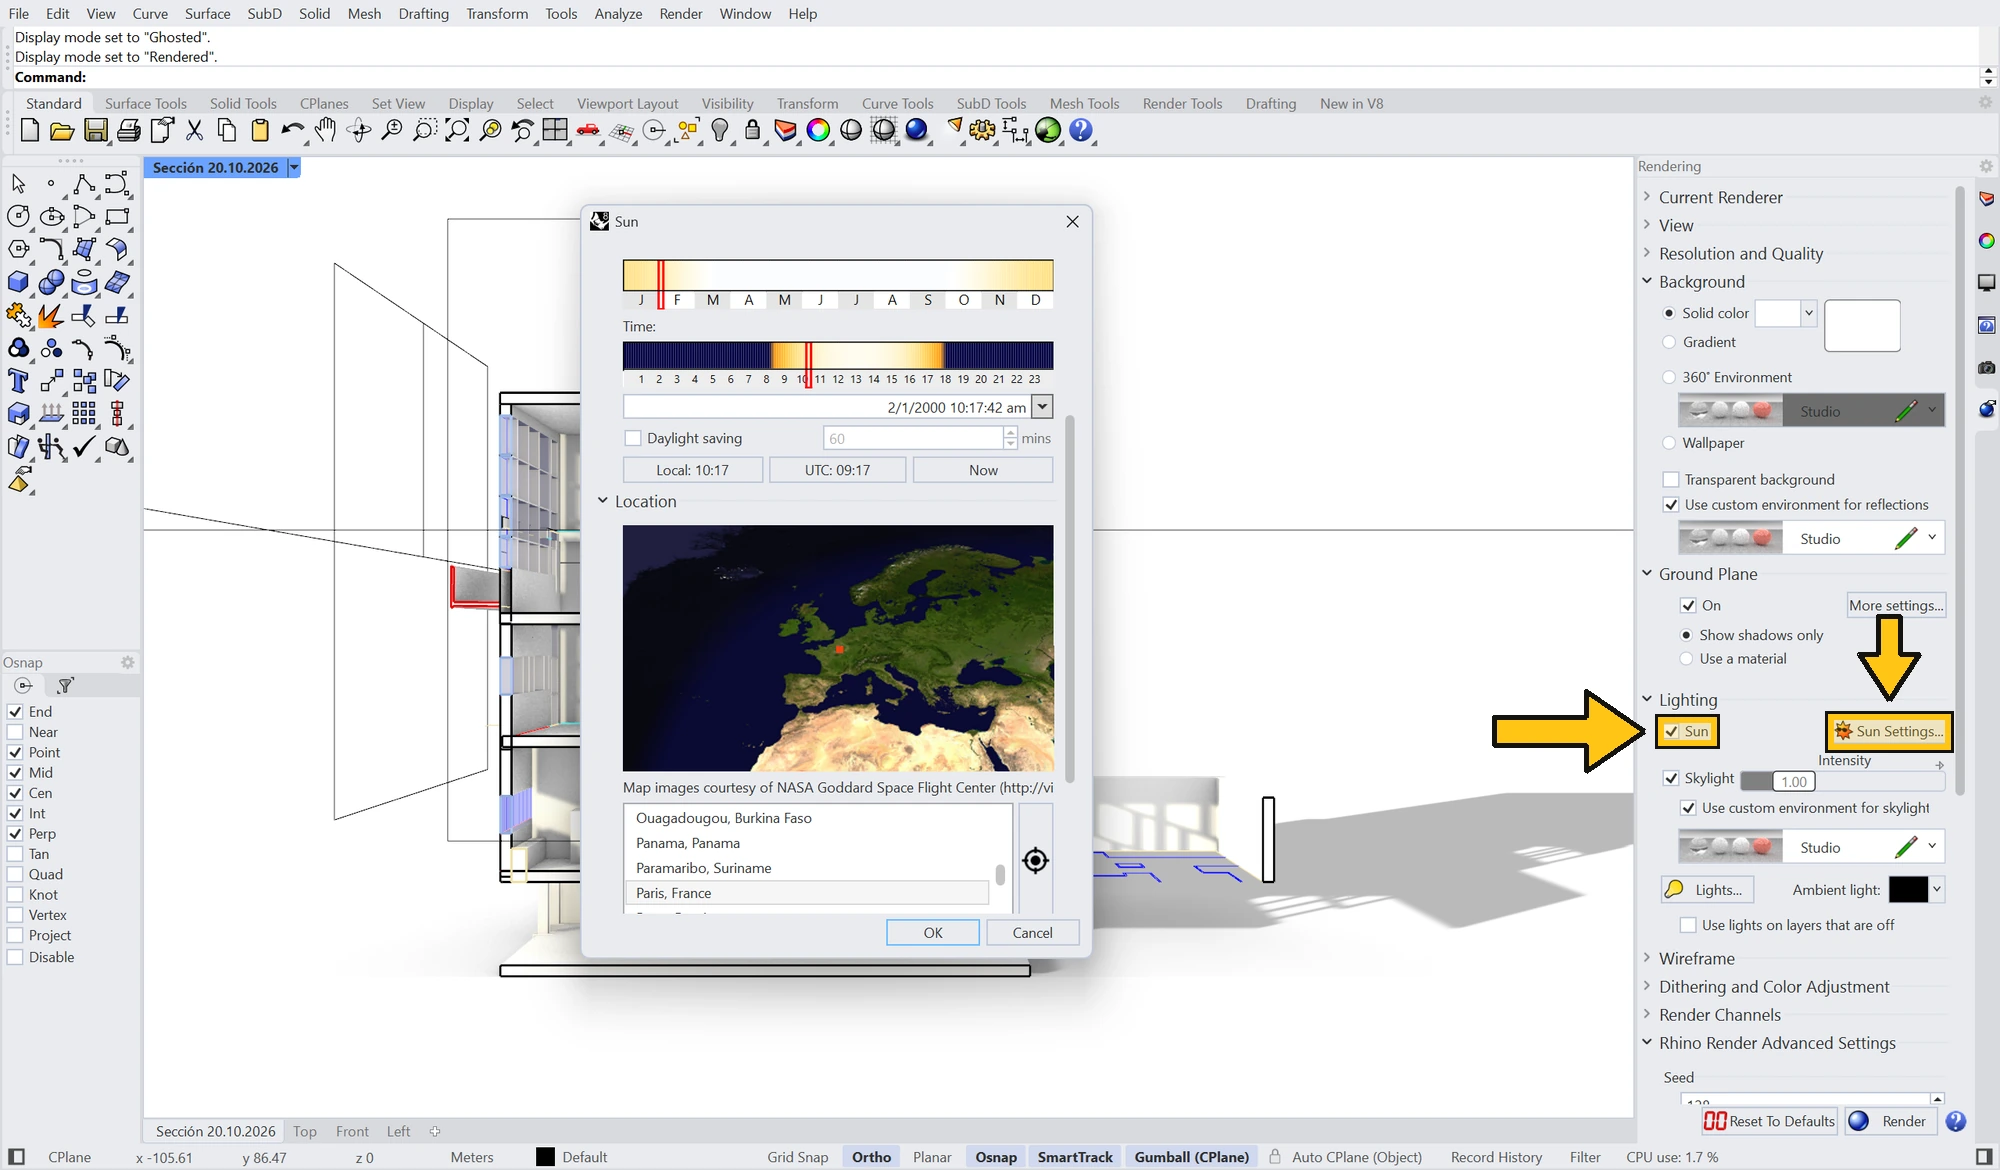
Task: Click the locate-on-map target icon
Action: (1036, 860)
